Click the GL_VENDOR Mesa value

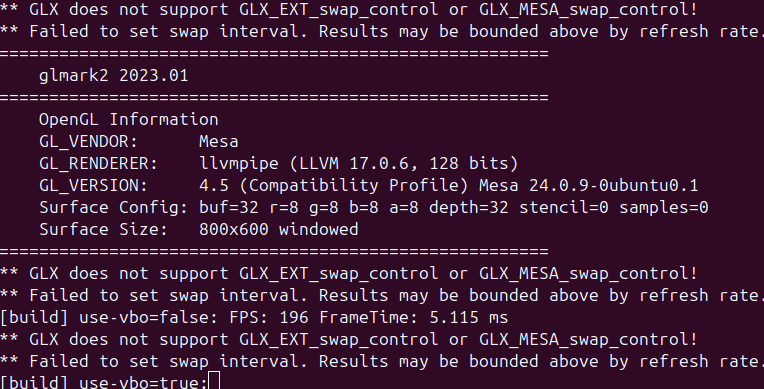(219, 141)
